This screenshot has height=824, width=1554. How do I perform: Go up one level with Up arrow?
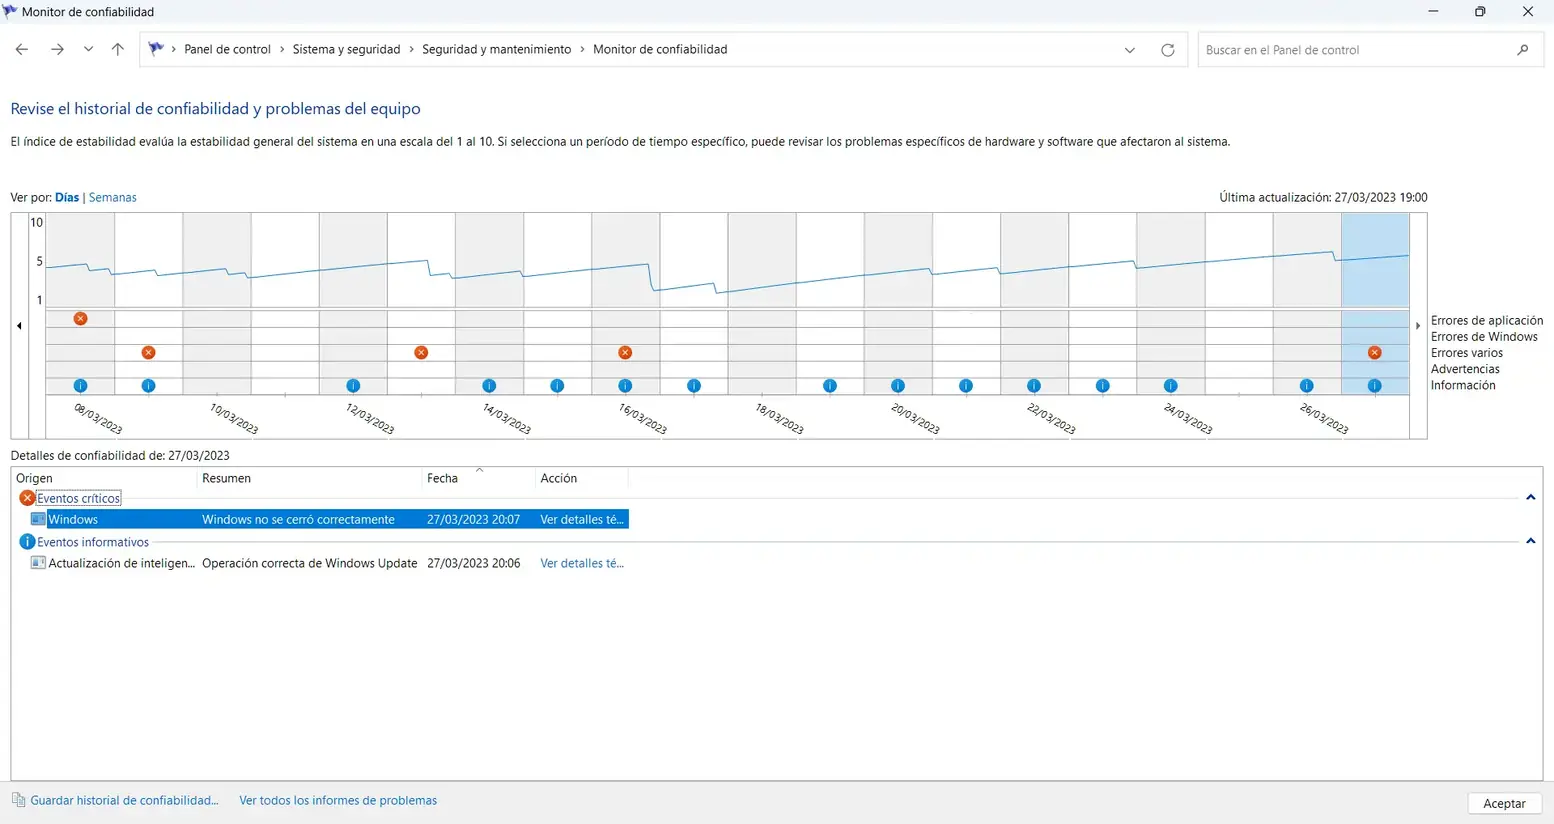click(118, 49)
